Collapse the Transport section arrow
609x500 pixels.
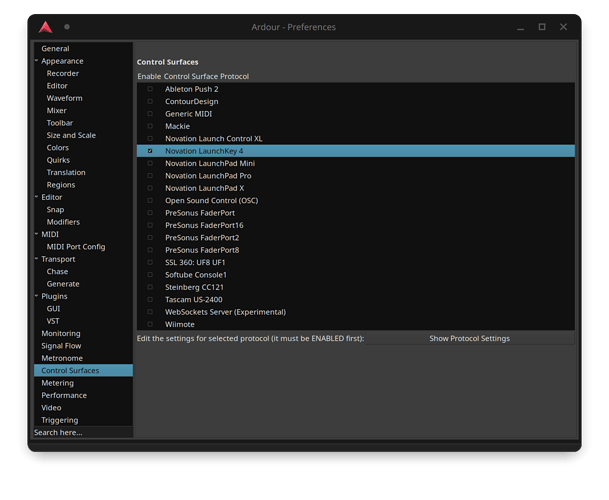(x=37, y=259)
